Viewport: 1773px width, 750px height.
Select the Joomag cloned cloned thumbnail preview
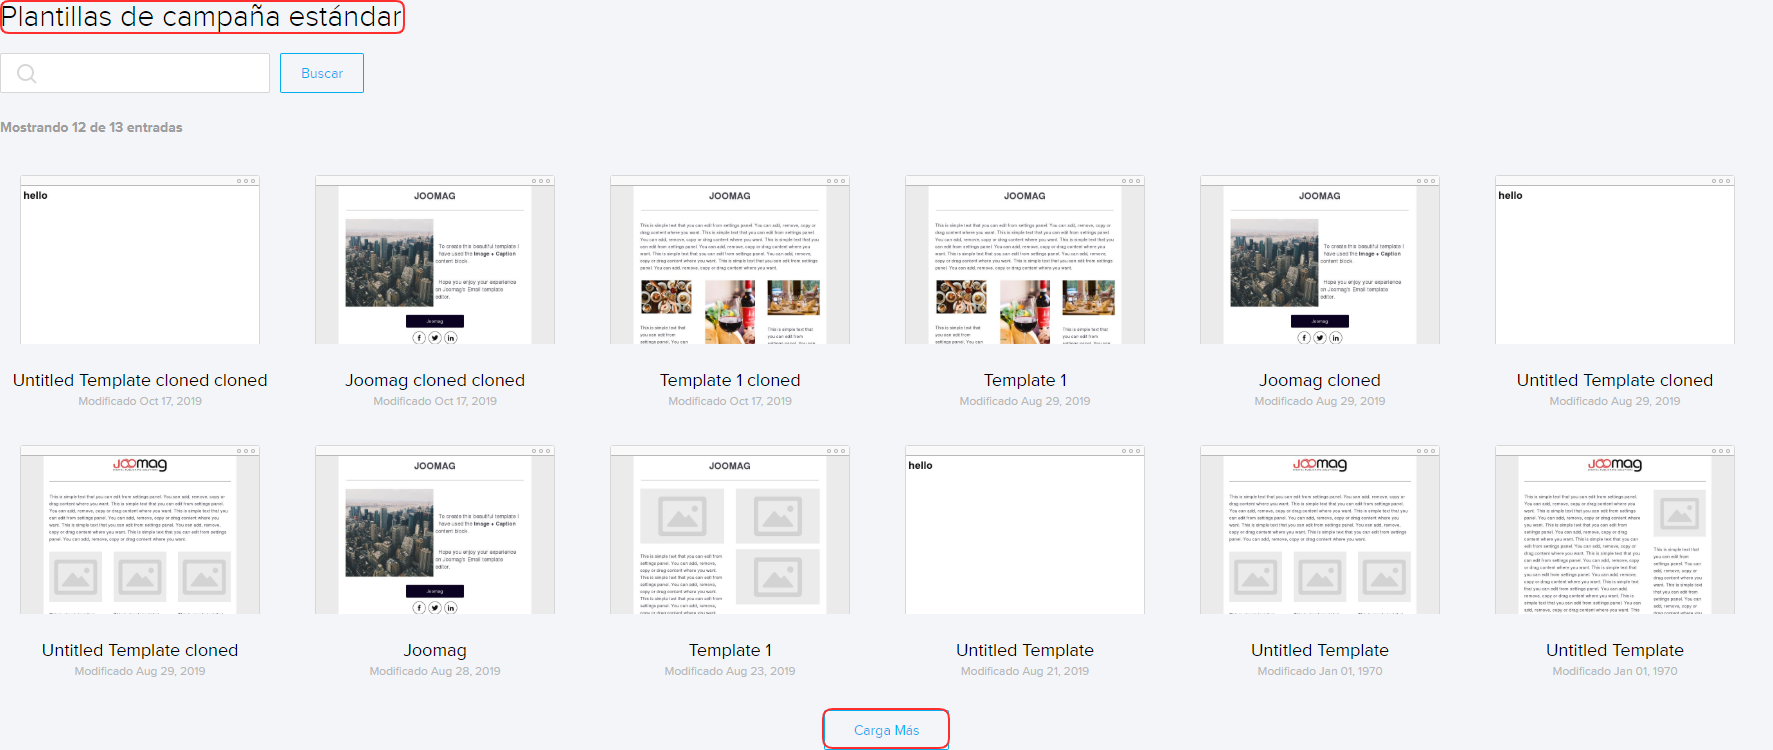(435, 265)
